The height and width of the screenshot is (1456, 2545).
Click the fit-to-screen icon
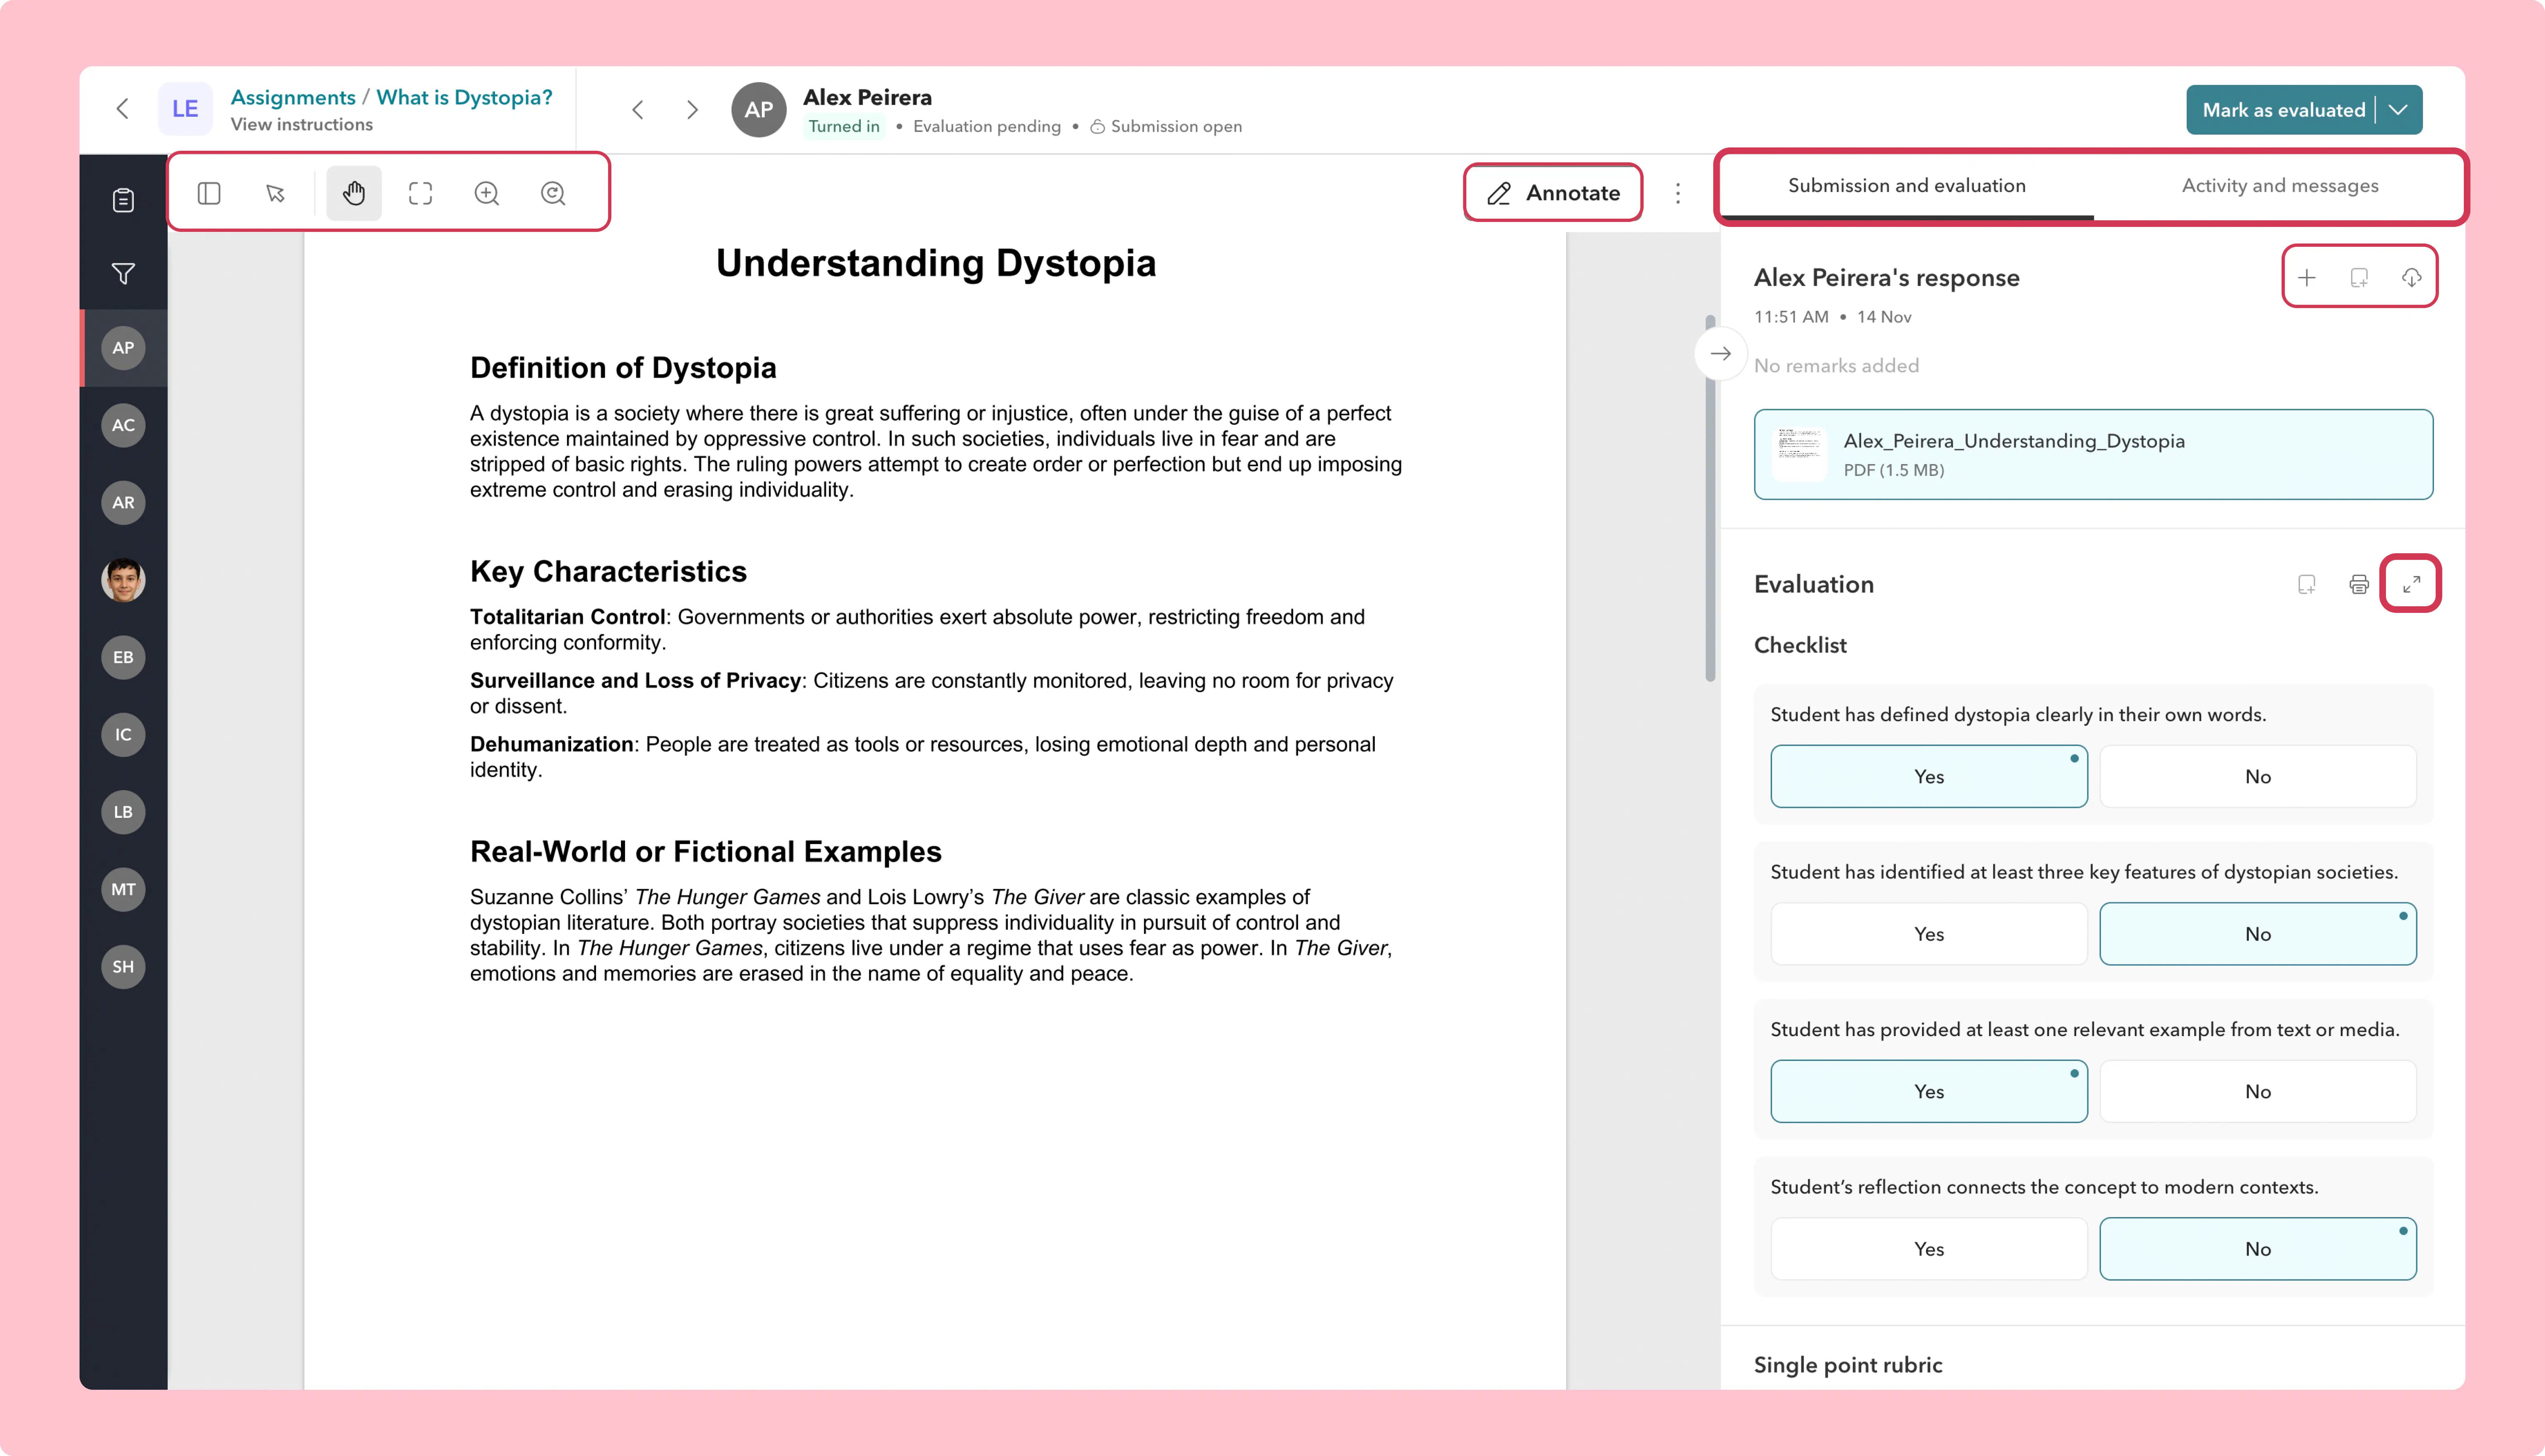[x=421, y=193]
